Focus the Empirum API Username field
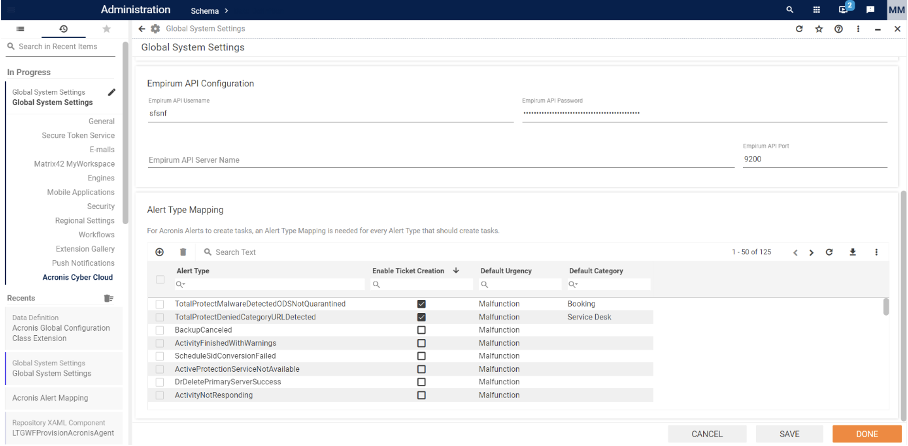This screenshot has height=446, width=908. coord(330,114)
